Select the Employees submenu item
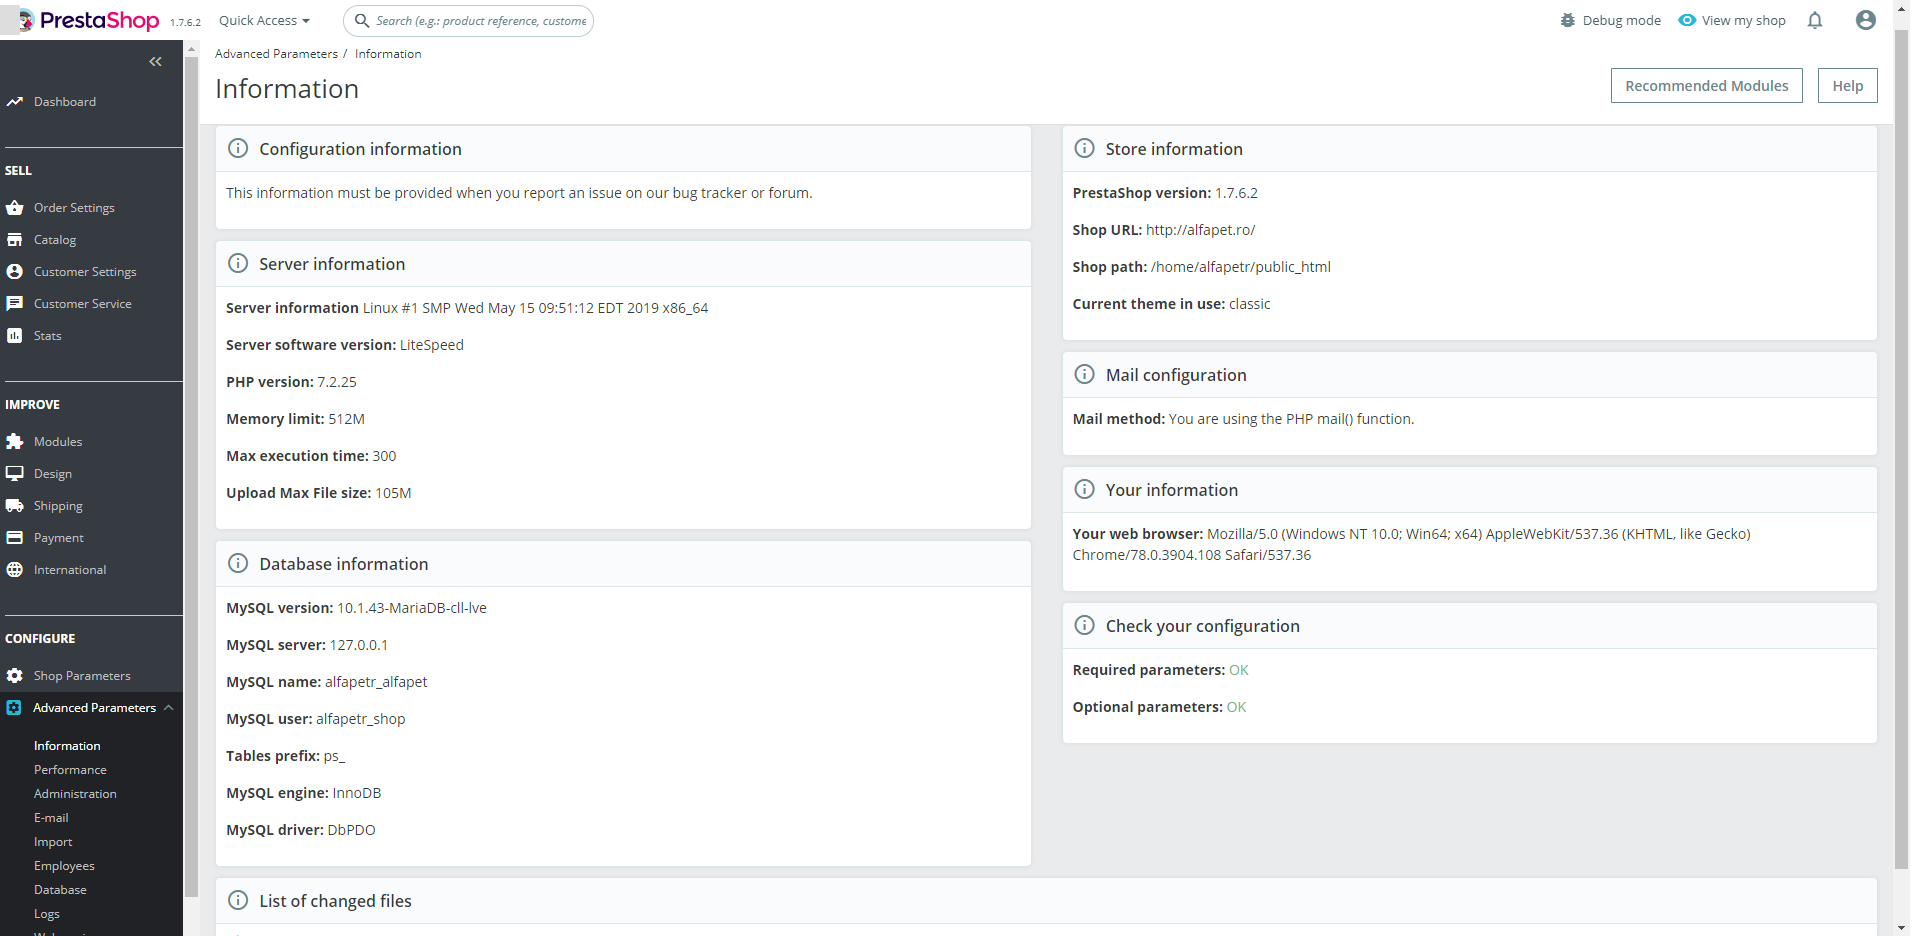This screenshot has width=1920, height=936. tap(64, 866)
